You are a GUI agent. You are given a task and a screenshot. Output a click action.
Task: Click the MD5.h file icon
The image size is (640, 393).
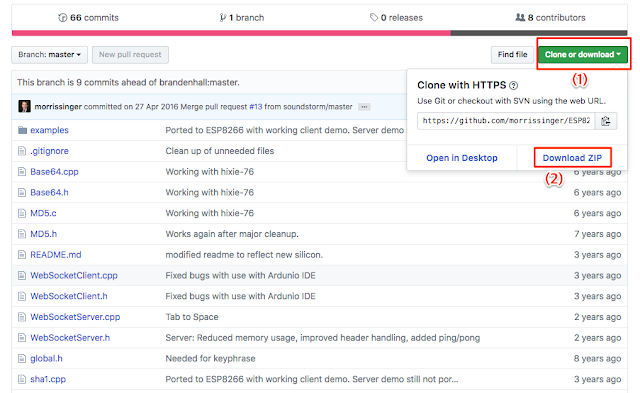point(22,234)
